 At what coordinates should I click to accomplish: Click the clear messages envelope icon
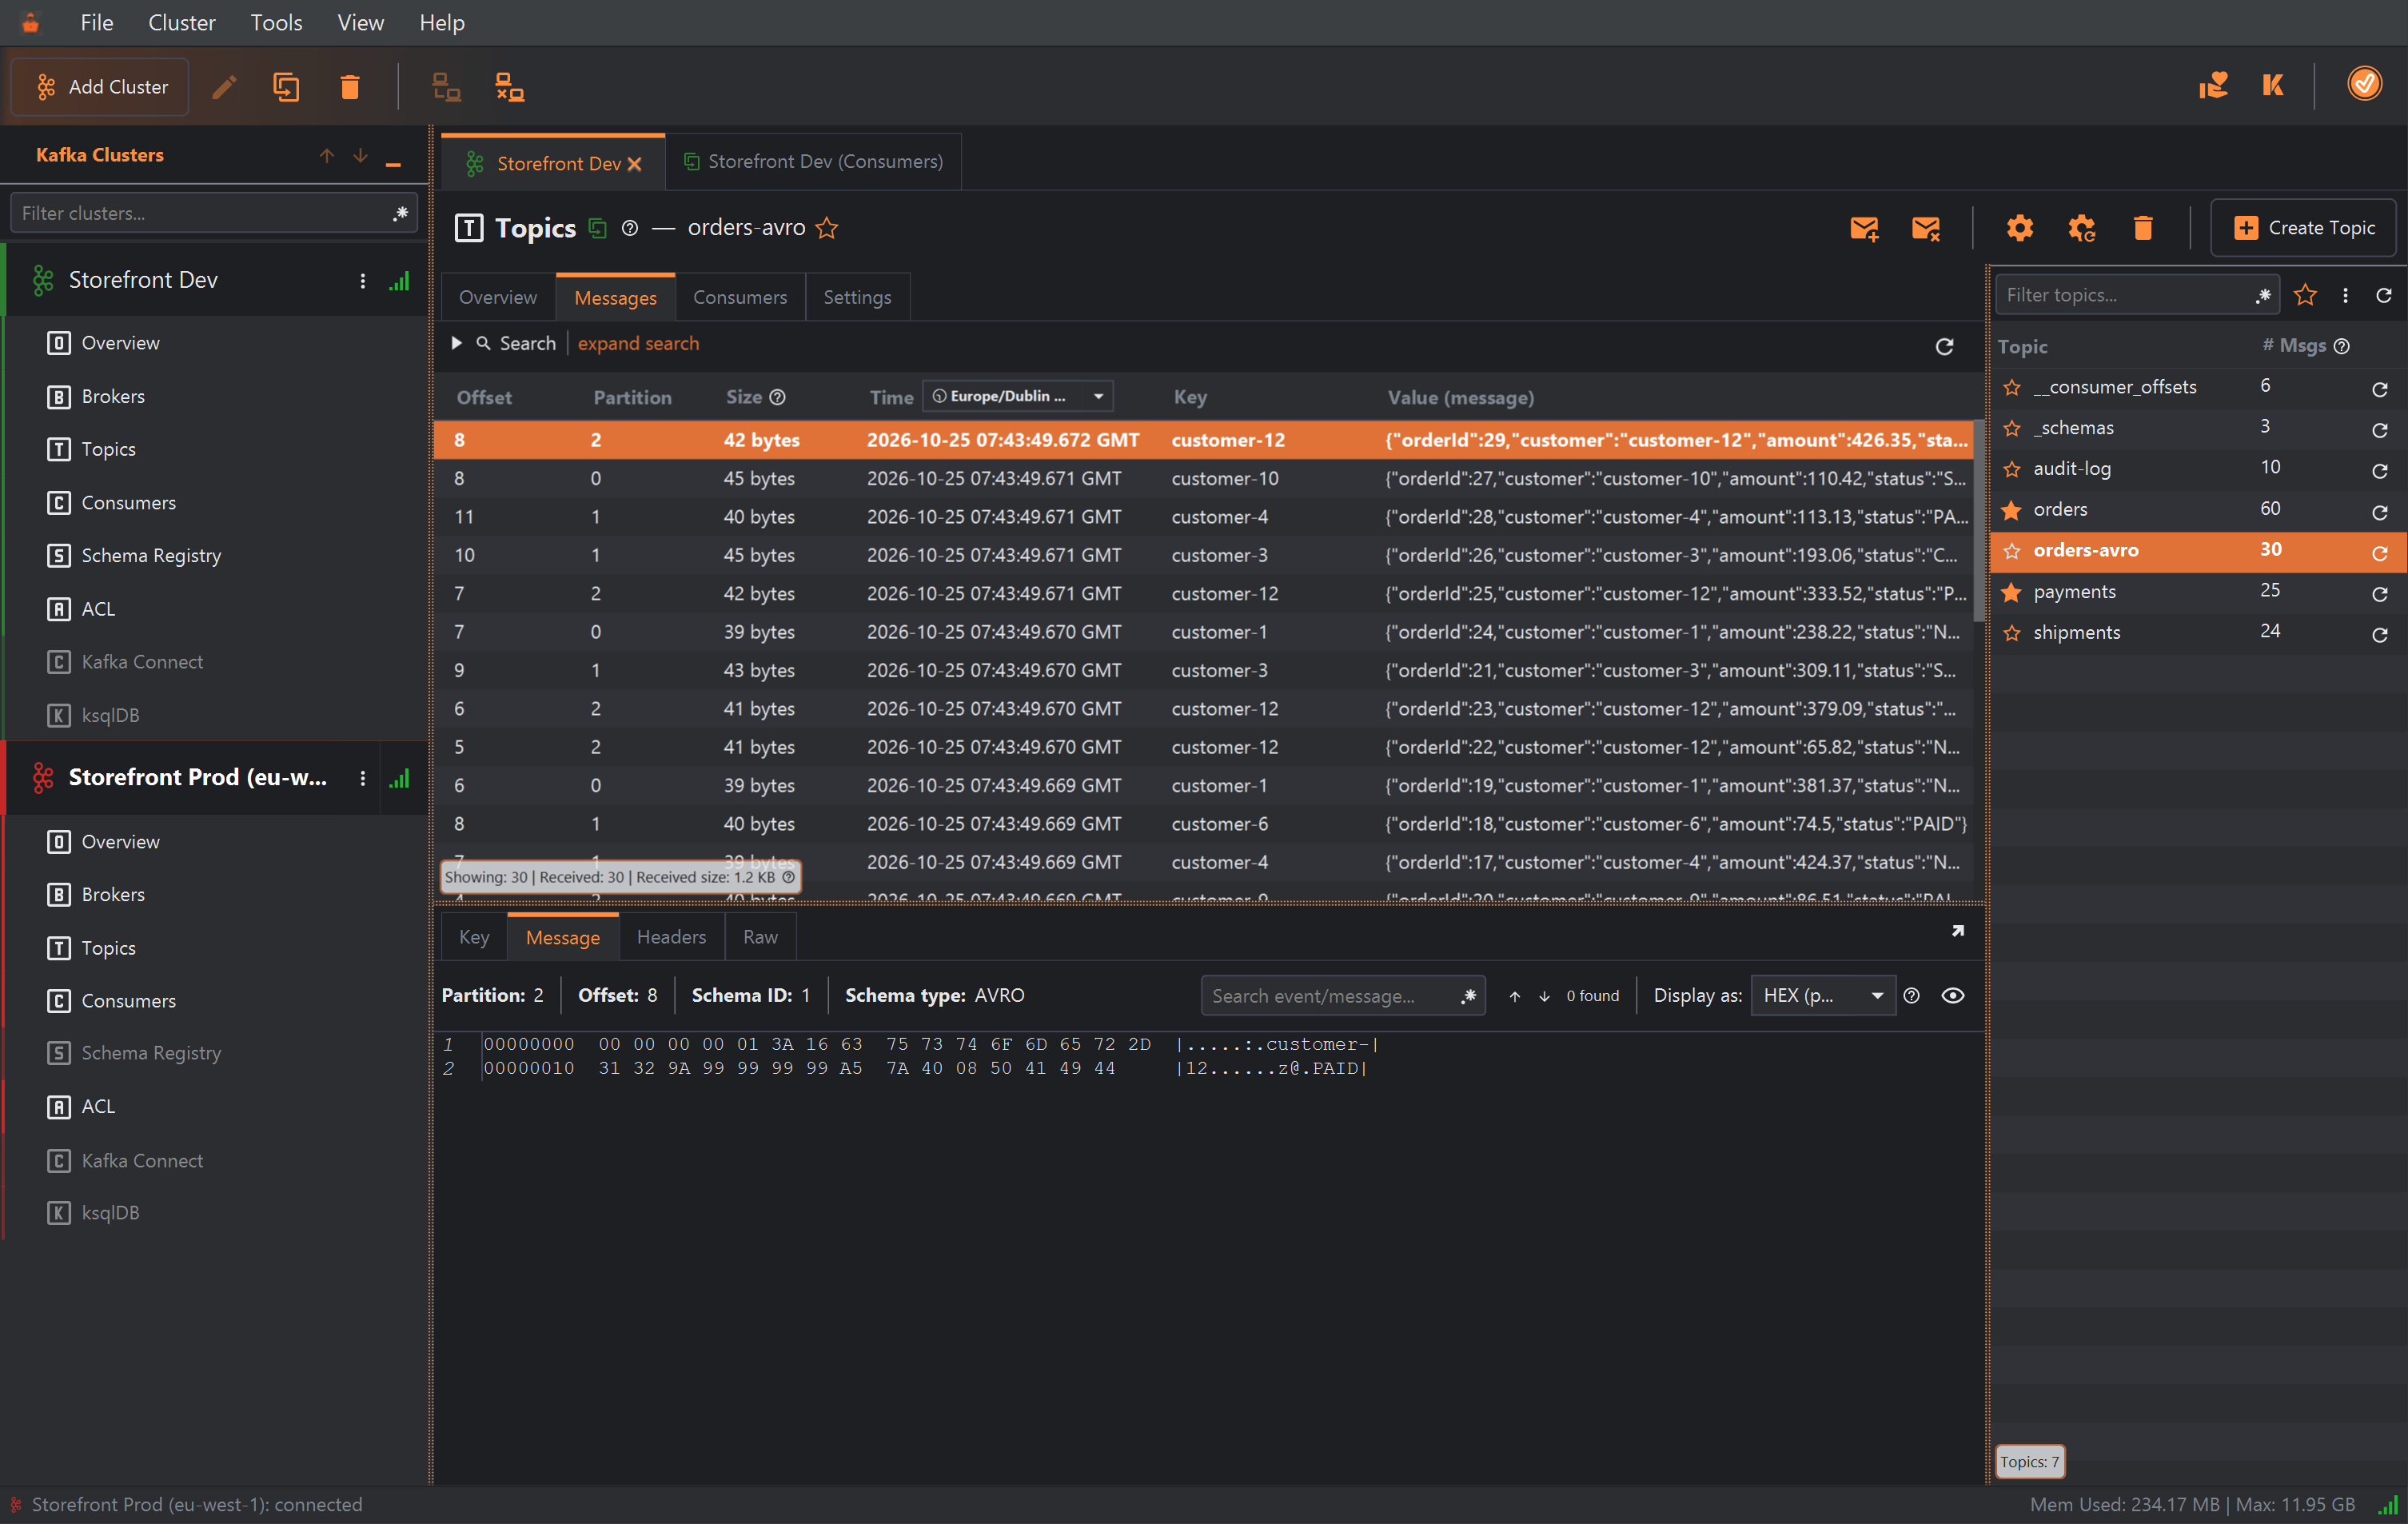click(x=1926, y=228)
